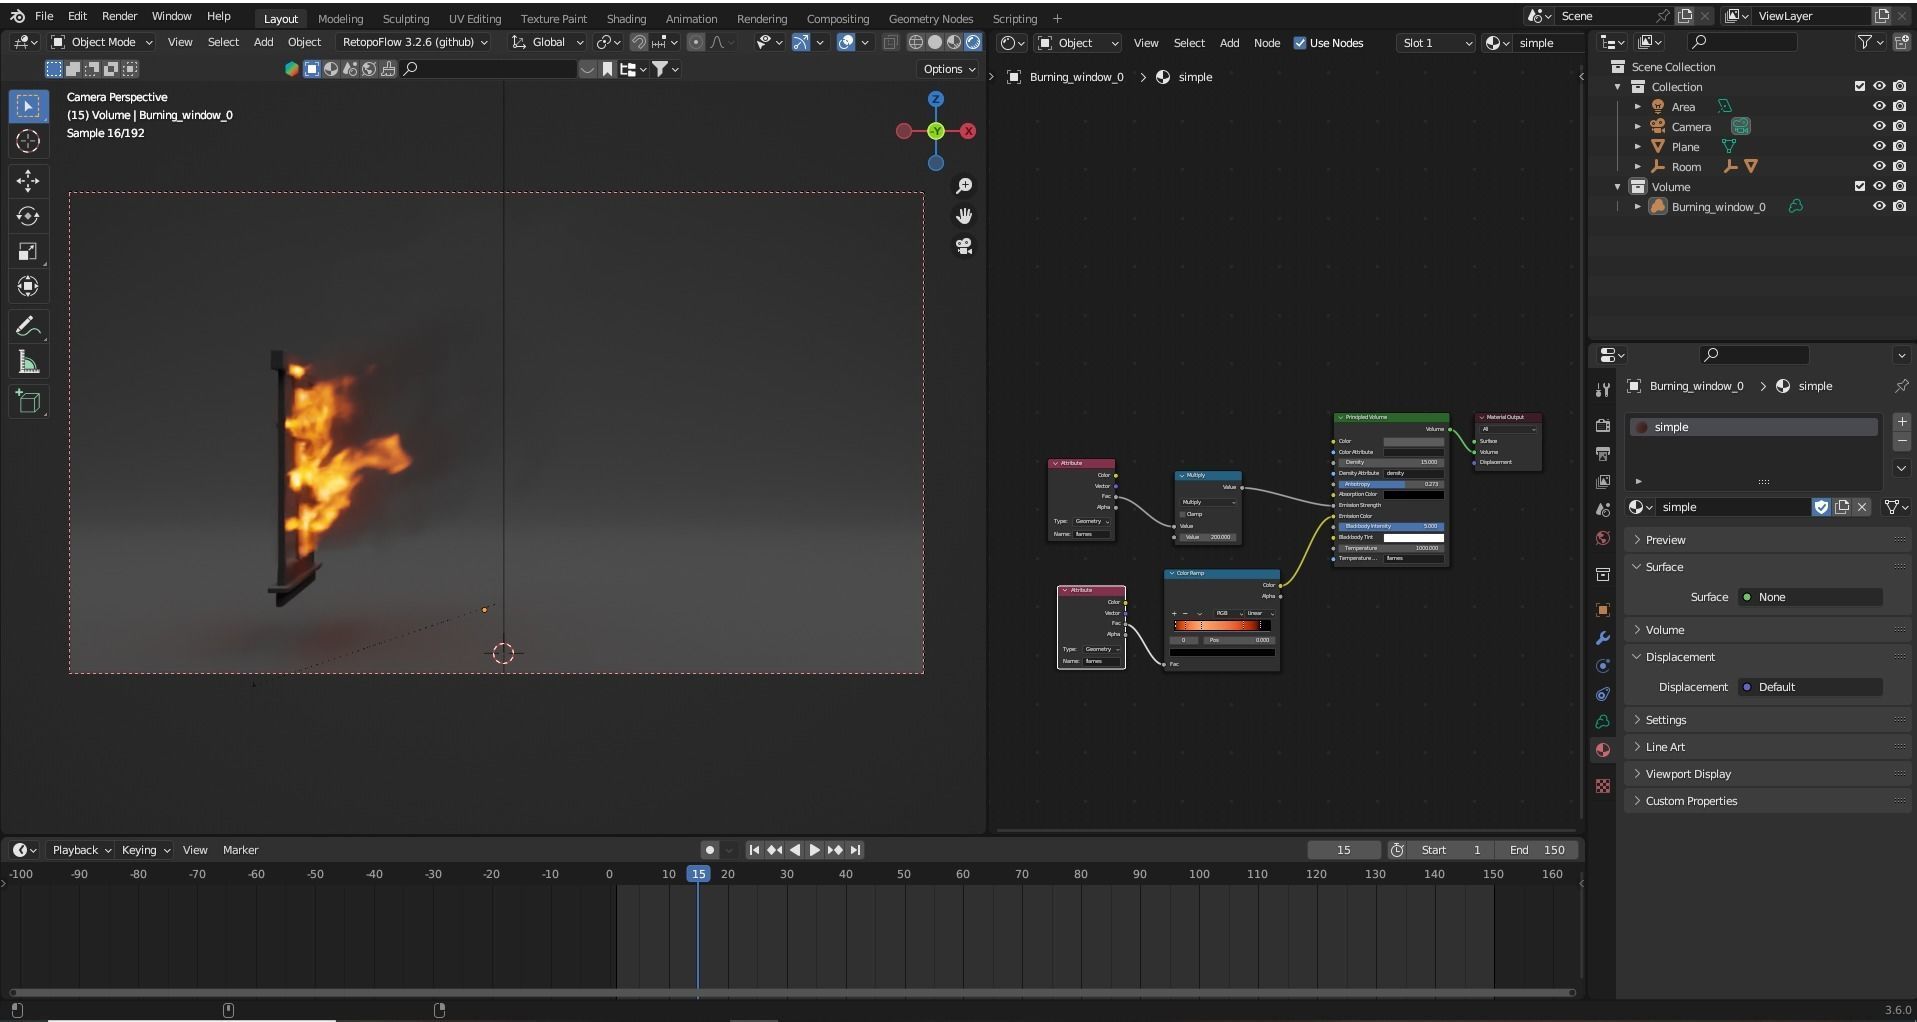Open the Object Mode dropdown
Image resolution: width=1917 pixels, height=1022 pixels.
click(102, 42)
